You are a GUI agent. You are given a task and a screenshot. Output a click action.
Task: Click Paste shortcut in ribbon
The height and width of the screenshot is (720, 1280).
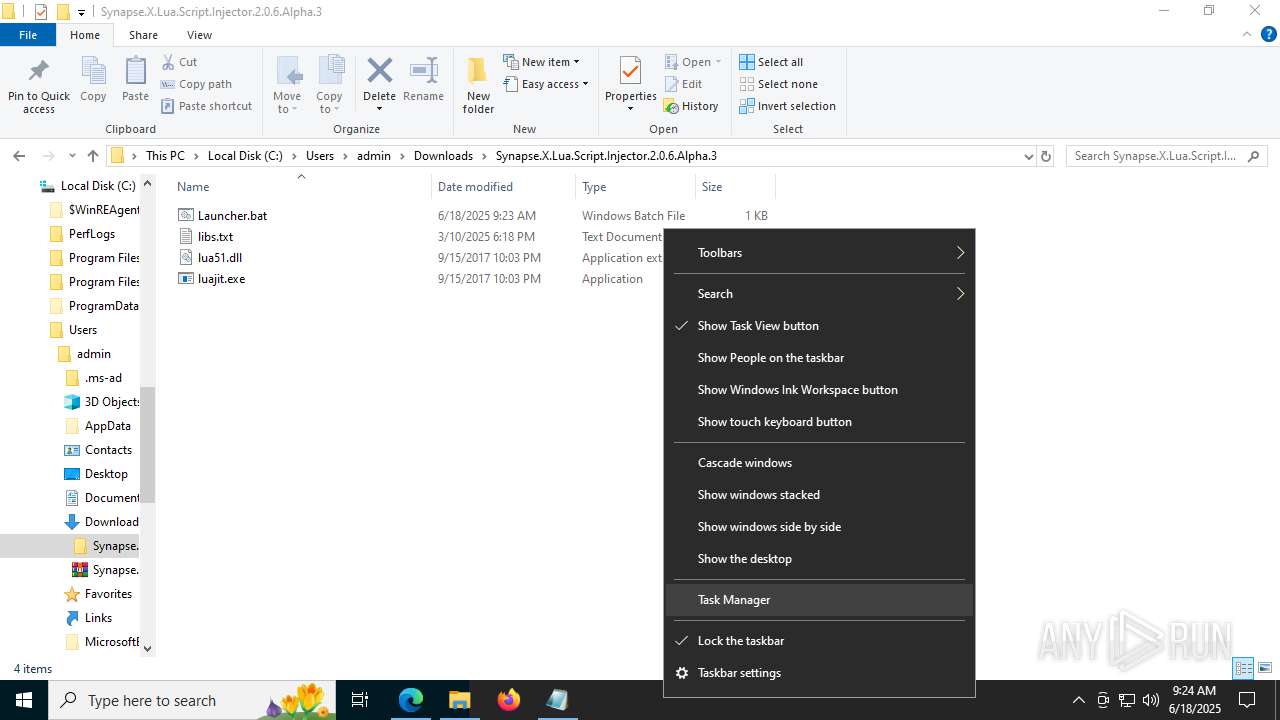[x=205, y=106]
